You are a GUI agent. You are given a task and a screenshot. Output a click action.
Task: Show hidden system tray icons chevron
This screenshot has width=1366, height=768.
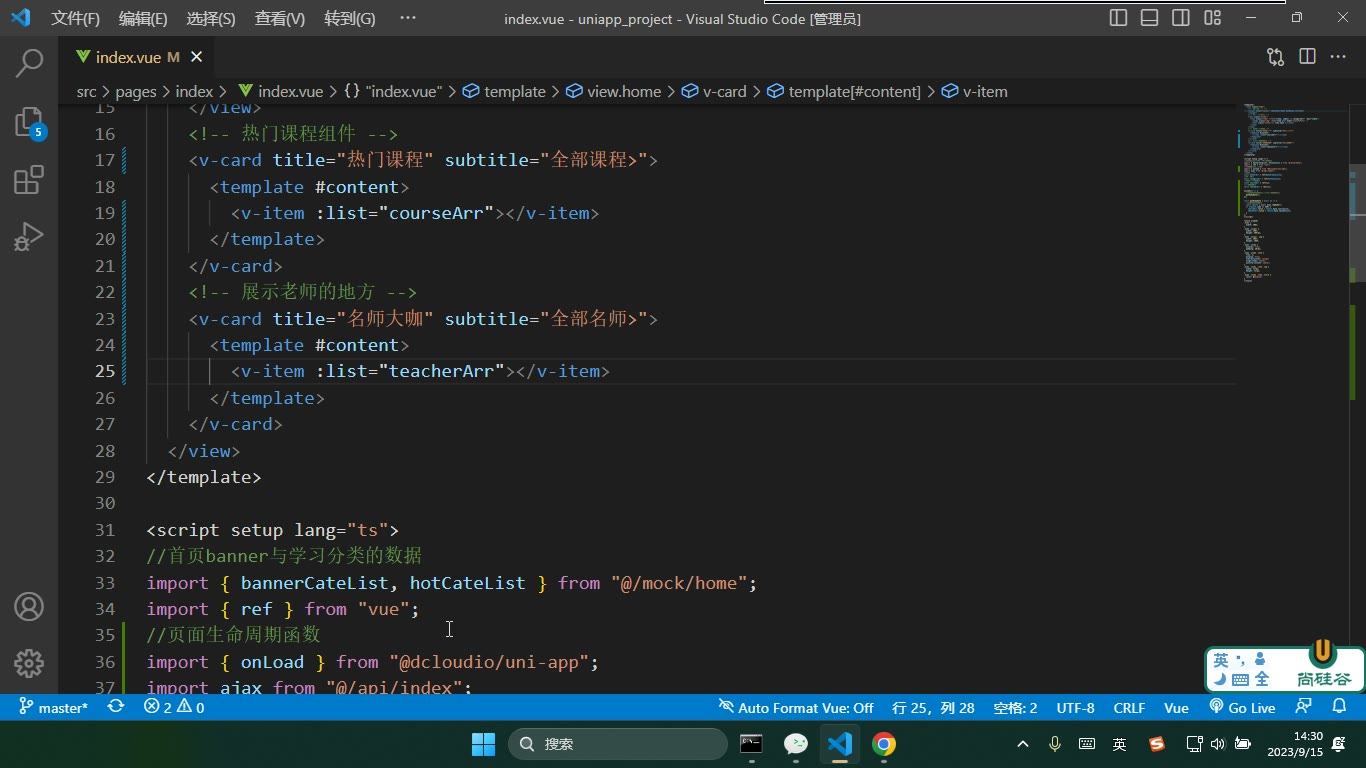click(1022, 744)
